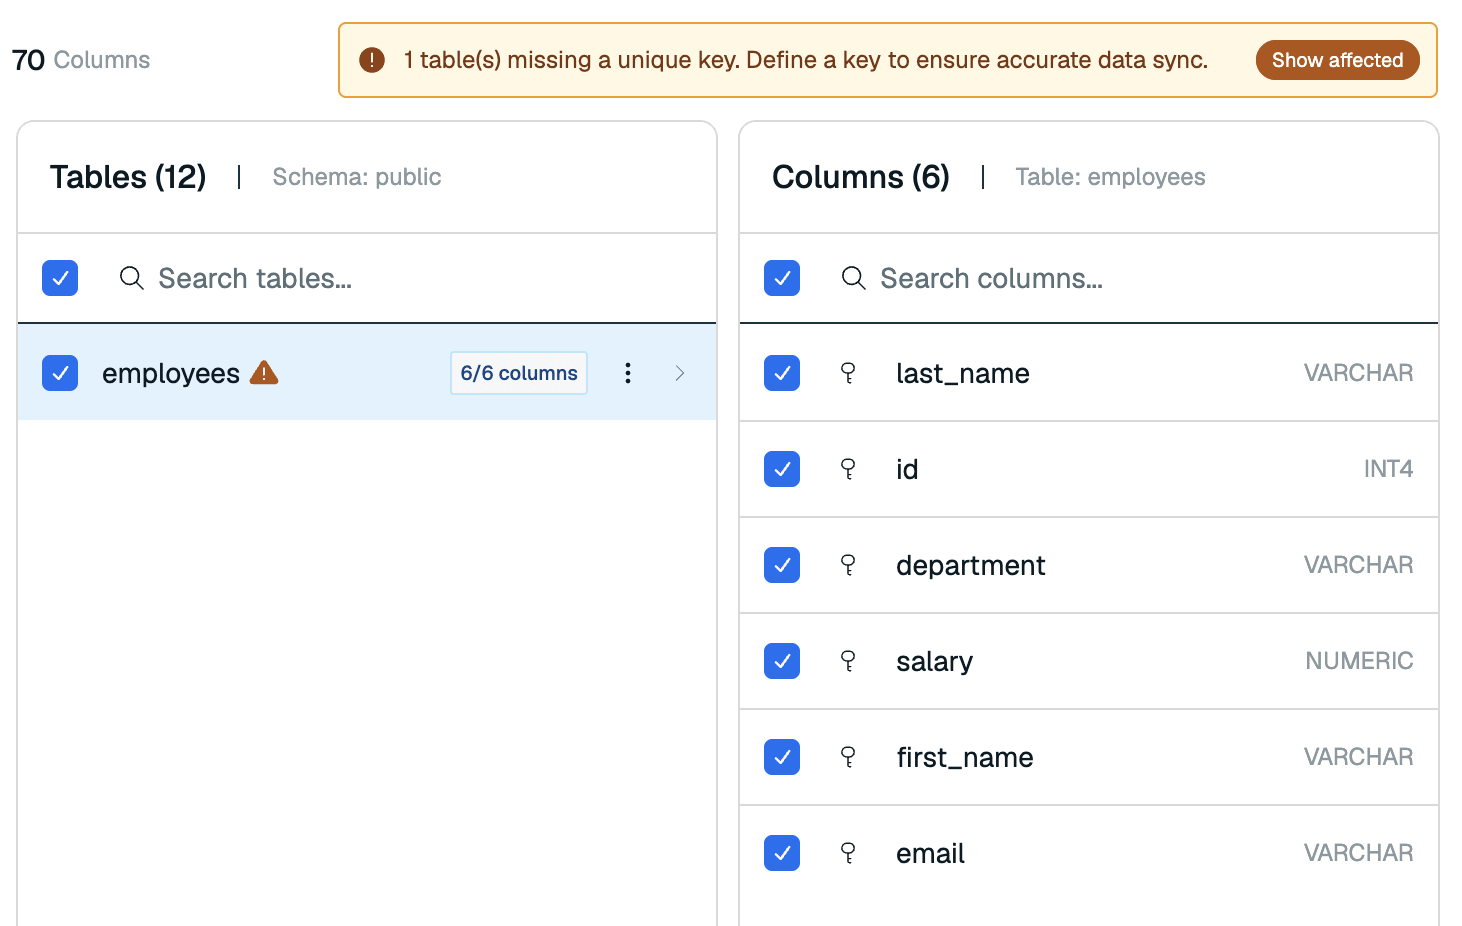Click the last_name column name
1462x926 pixels.
tap(963, 373)
